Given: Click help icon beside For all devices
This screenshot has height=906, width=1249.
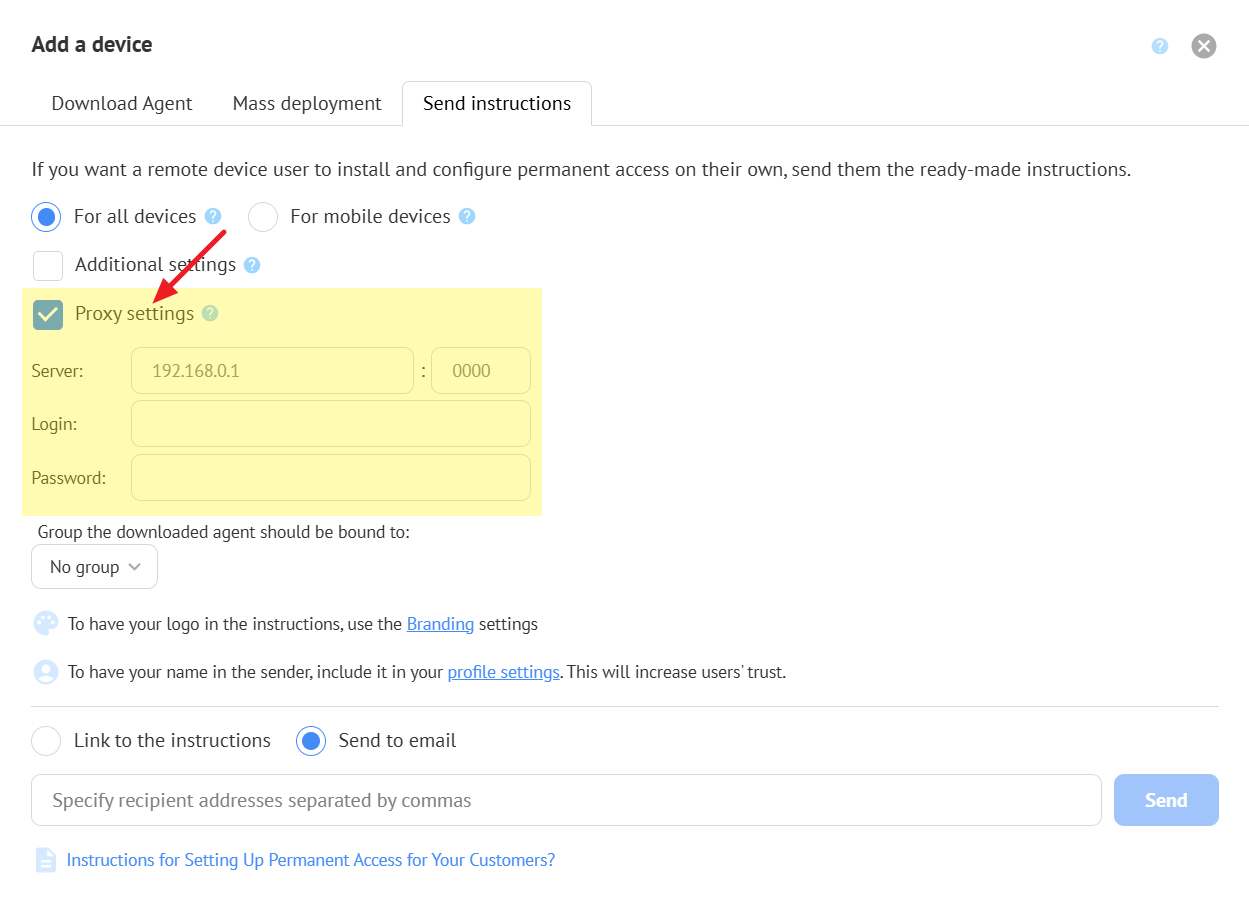Looking at the screenshot, I should (x=212, y=216).
